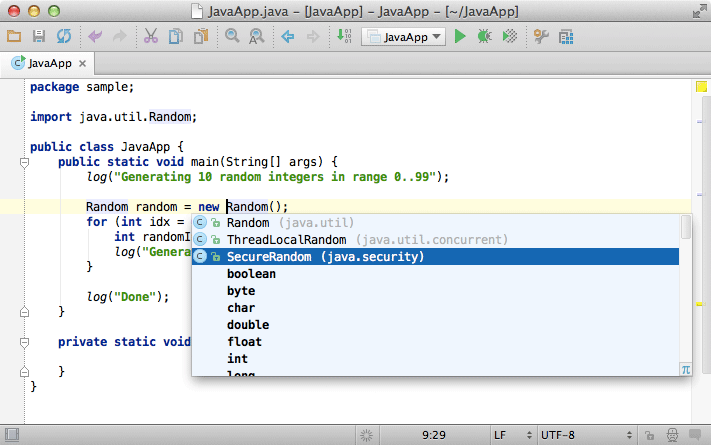
Task: Undo last action in toolbar
Action: pos(95,36)
